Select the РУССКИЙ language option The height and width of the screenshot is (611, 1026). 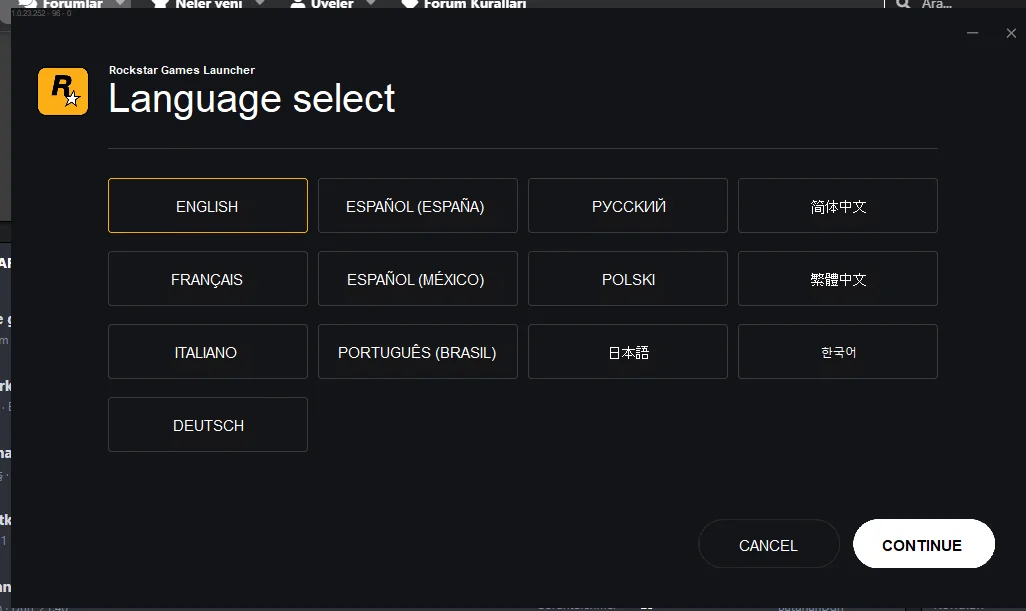coord(627,206)
